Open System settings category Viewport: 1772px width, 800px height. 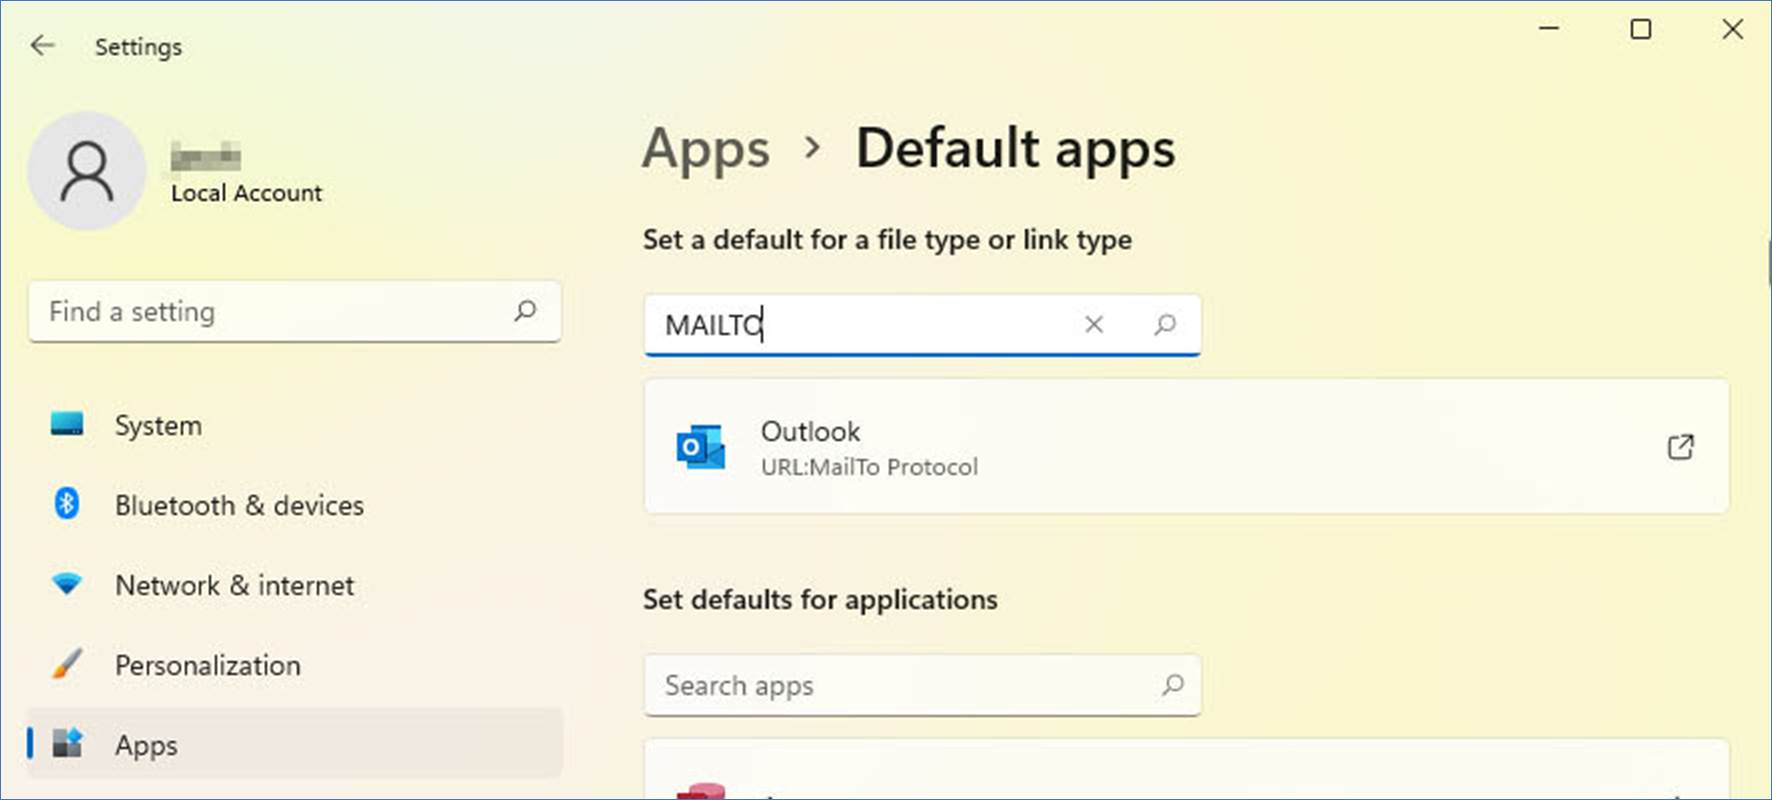point(158,425)
